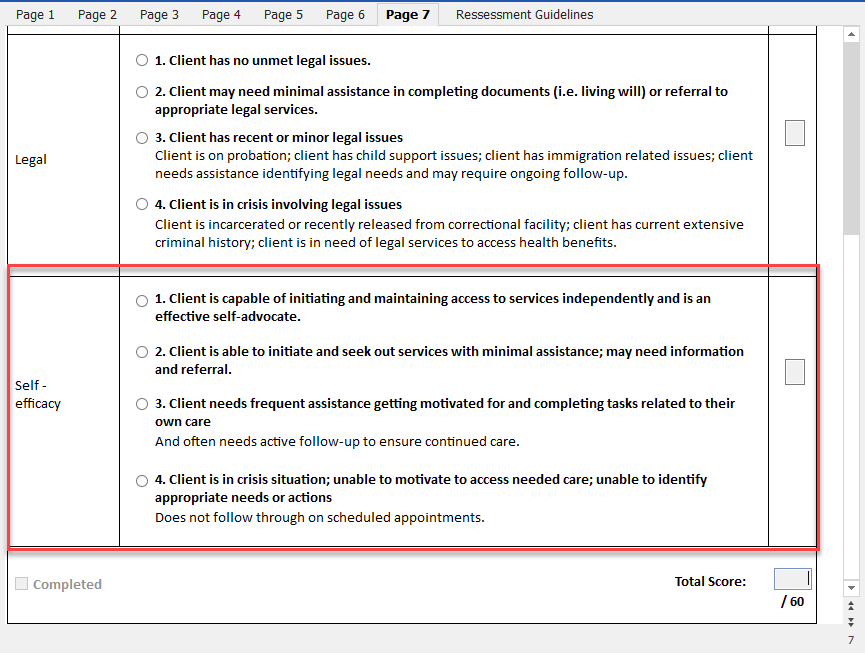
Task: Open Page 6 of the assessment
Action: [x=345, y=14]
